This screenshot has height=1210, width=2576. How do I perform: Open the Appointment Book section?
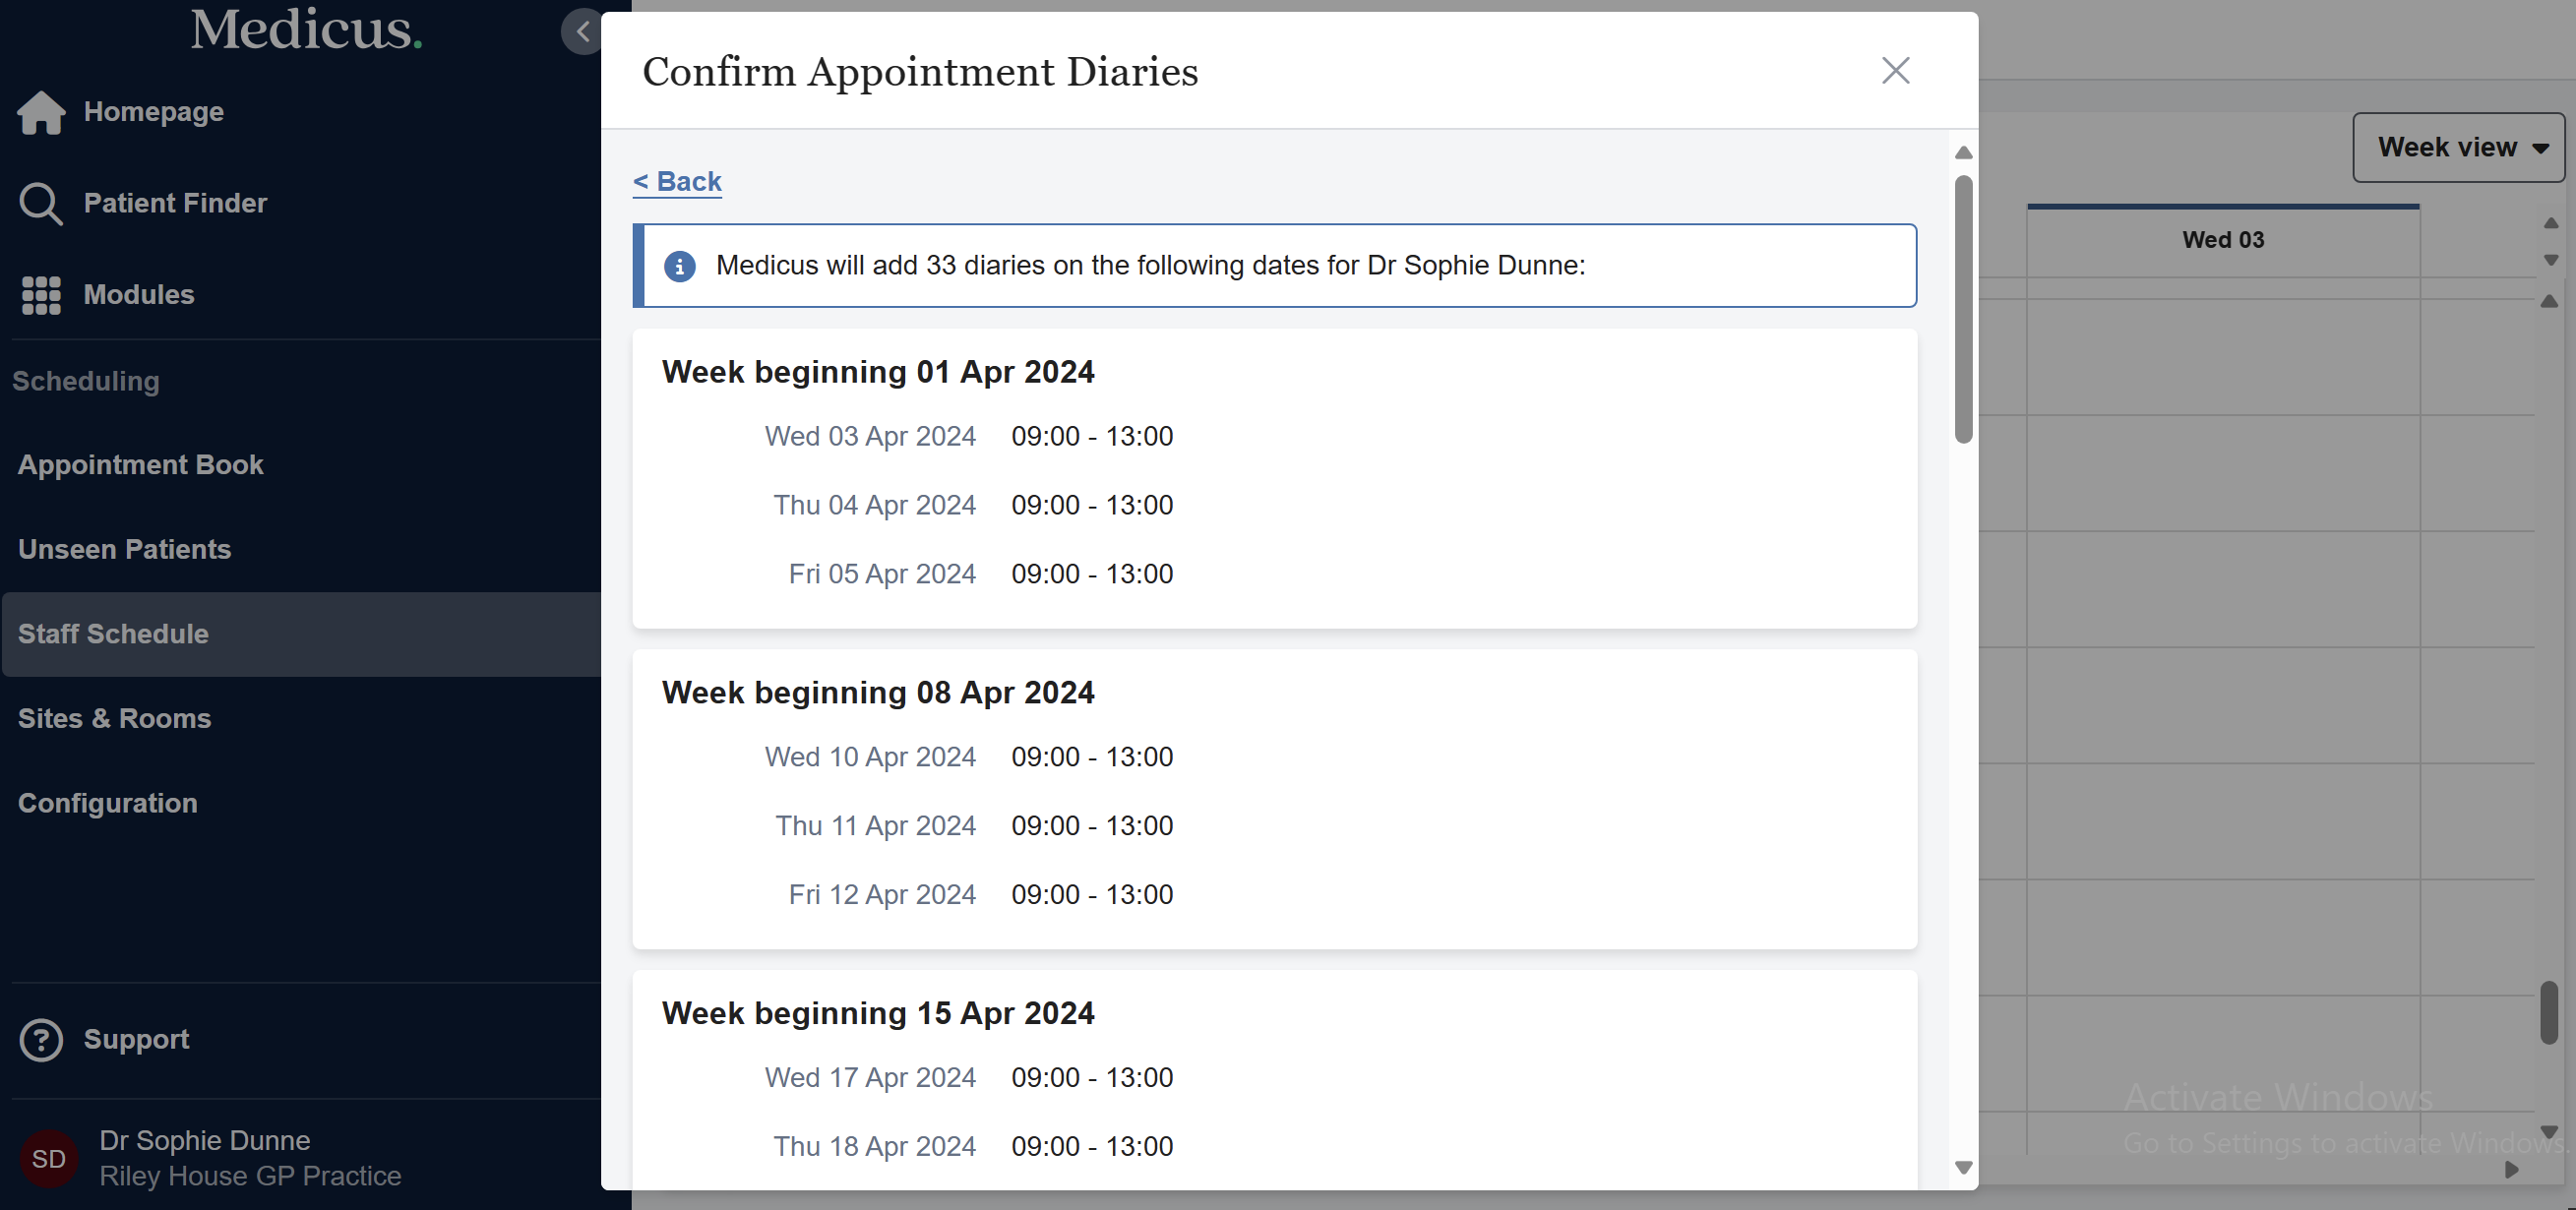[140, 464]
